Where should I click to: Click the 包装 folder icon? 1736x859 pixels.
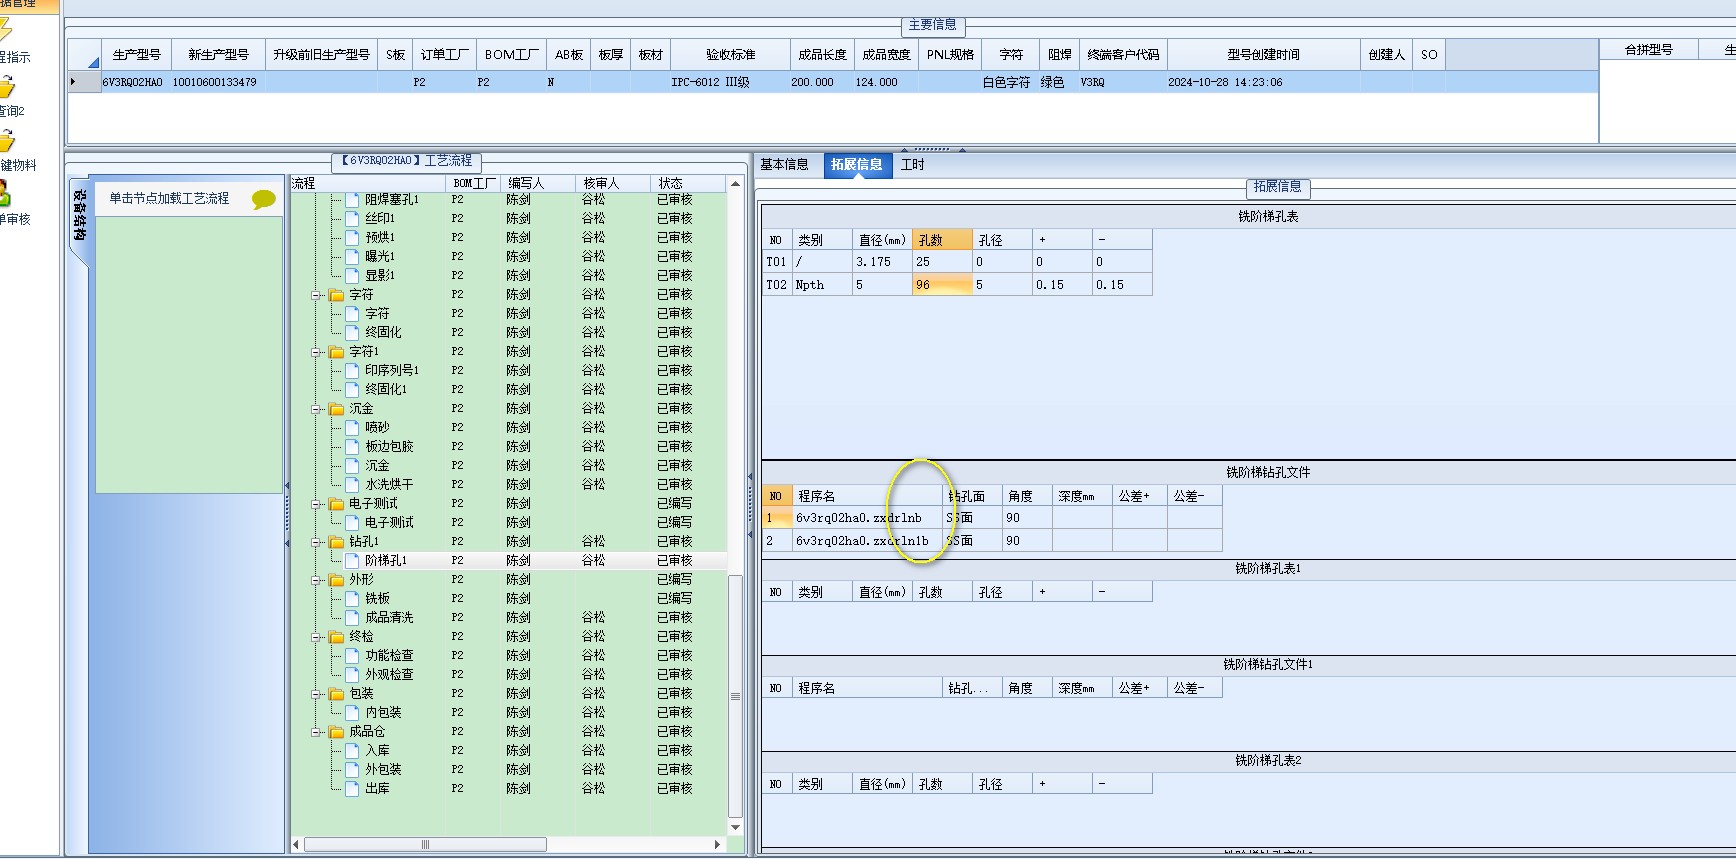[x=337, y=694]
